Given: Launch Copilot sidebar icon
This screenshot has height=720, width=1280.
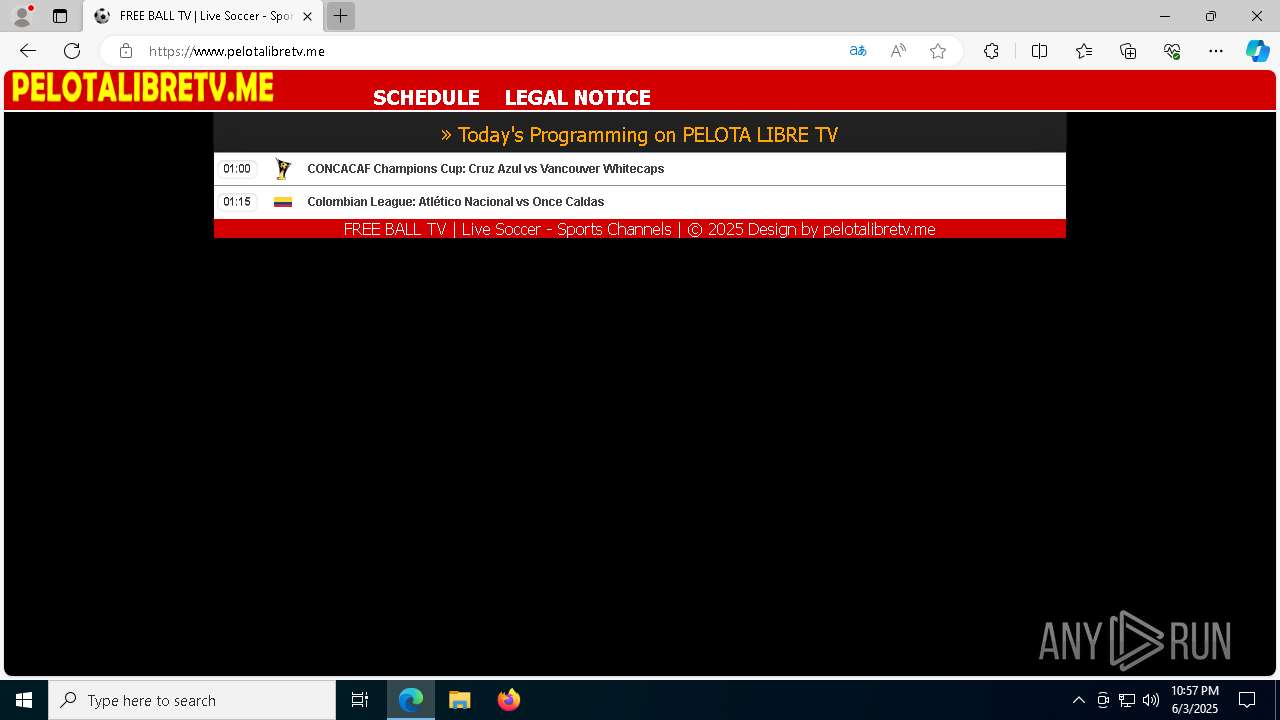Looking at the screenshot, I should pyautogui.click(x=1258, y=51).
